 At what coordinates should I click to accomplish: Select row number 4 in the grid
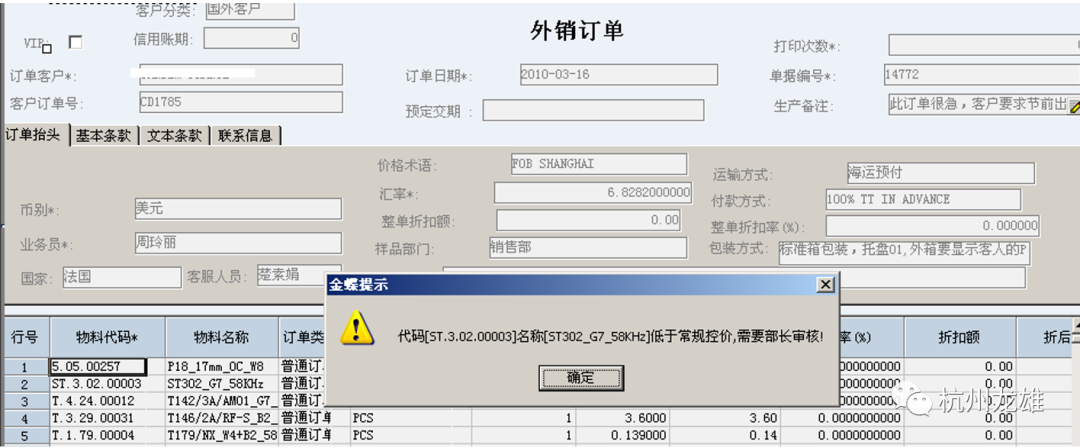click(x=25, y=418)
